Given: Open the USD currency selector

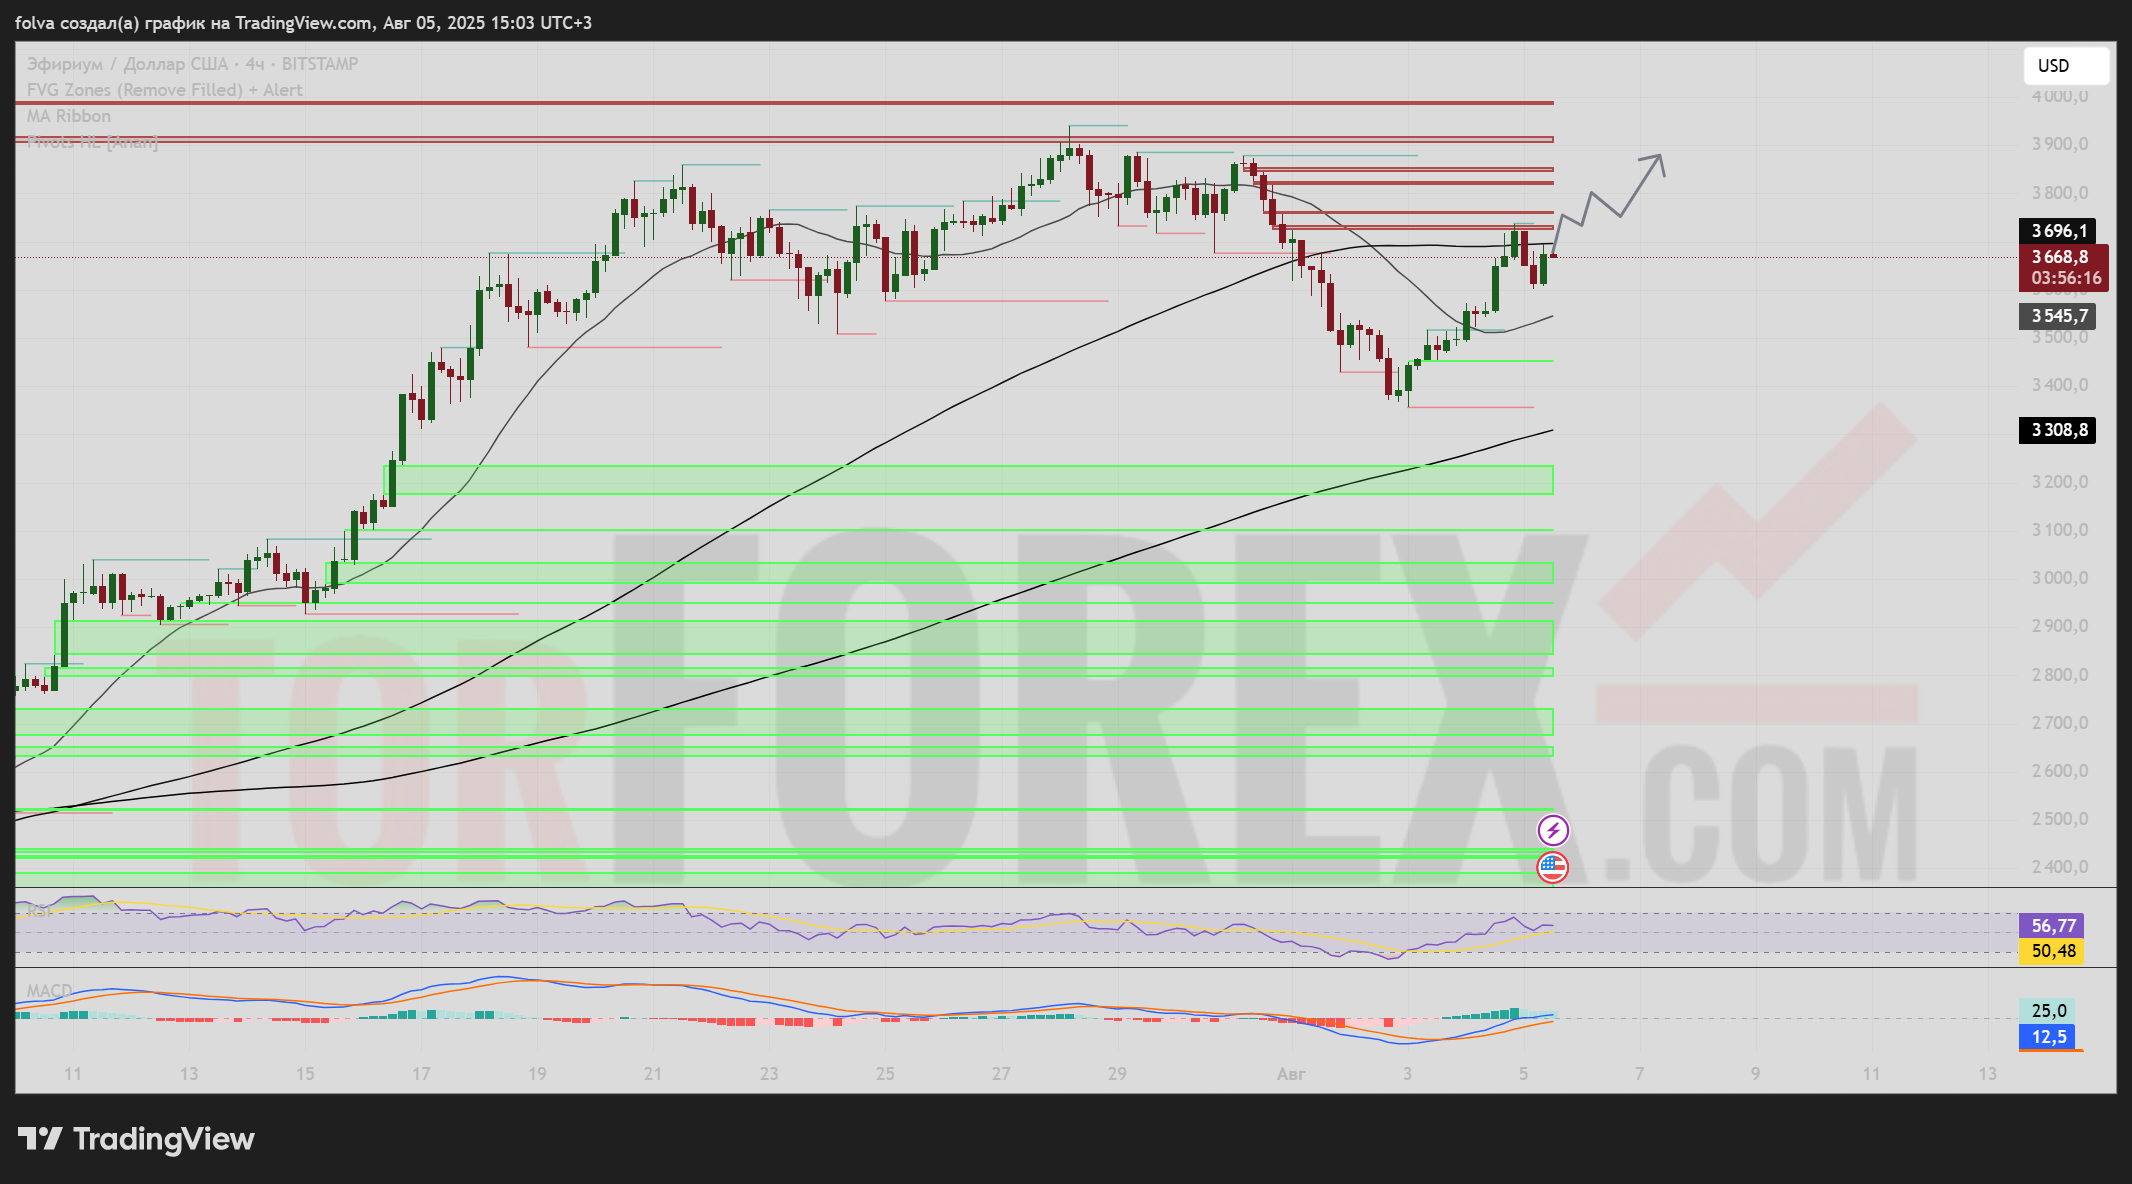Looking at the screenshot, I should tap(2065, 66).
